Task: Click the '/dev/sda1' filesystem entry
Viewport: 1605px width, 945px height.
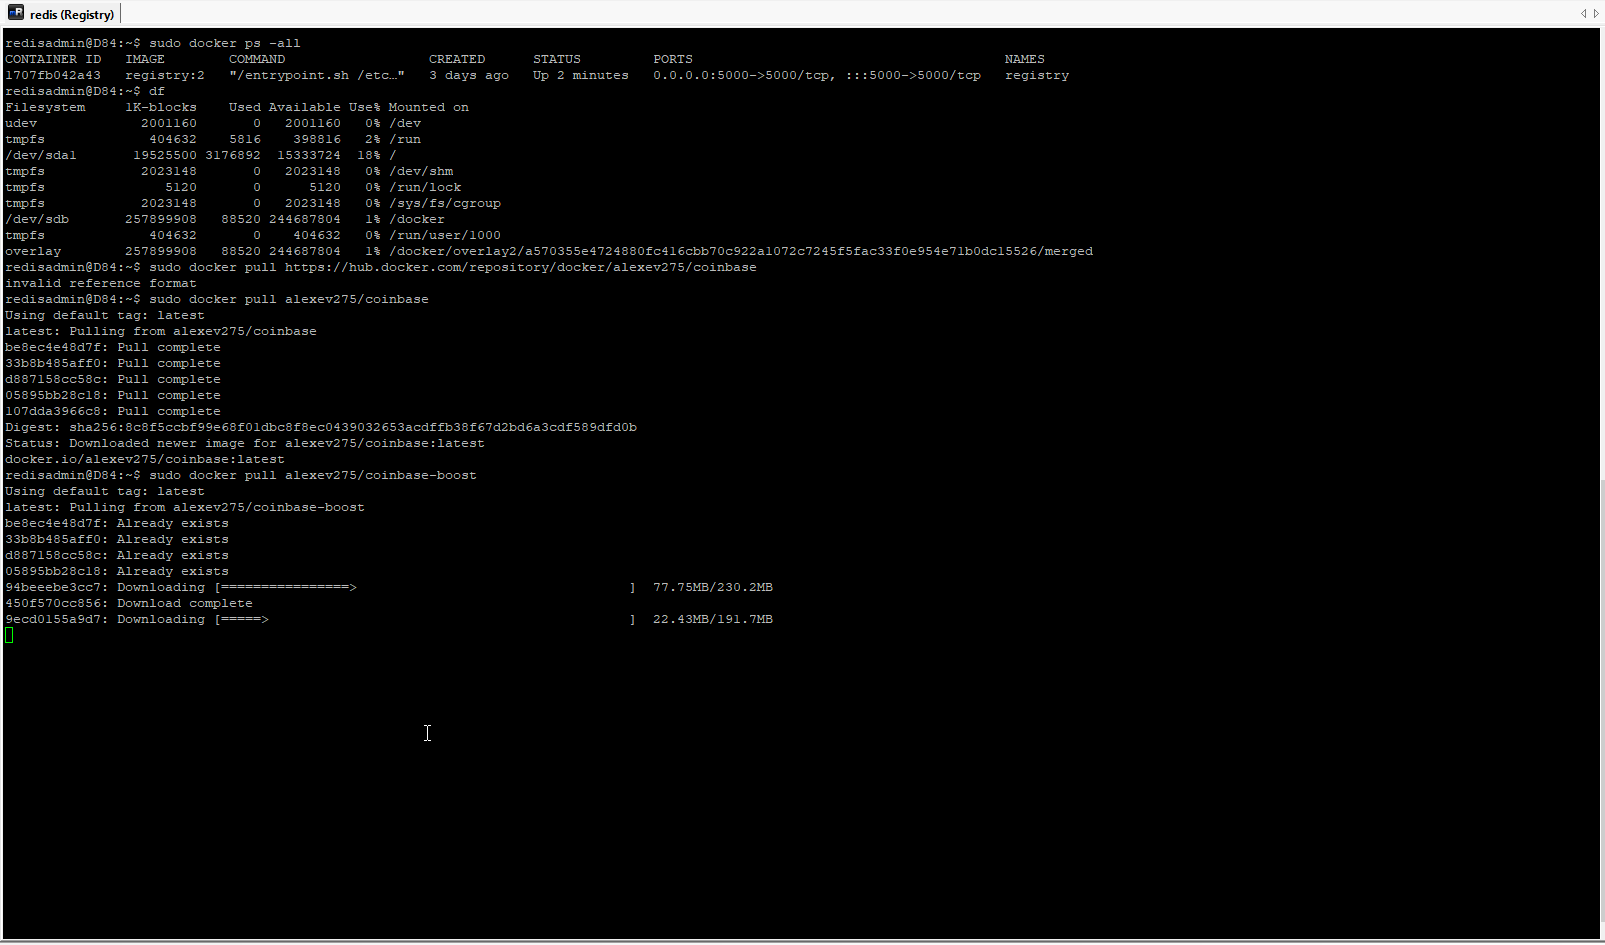Action: [x=41, y=155]
